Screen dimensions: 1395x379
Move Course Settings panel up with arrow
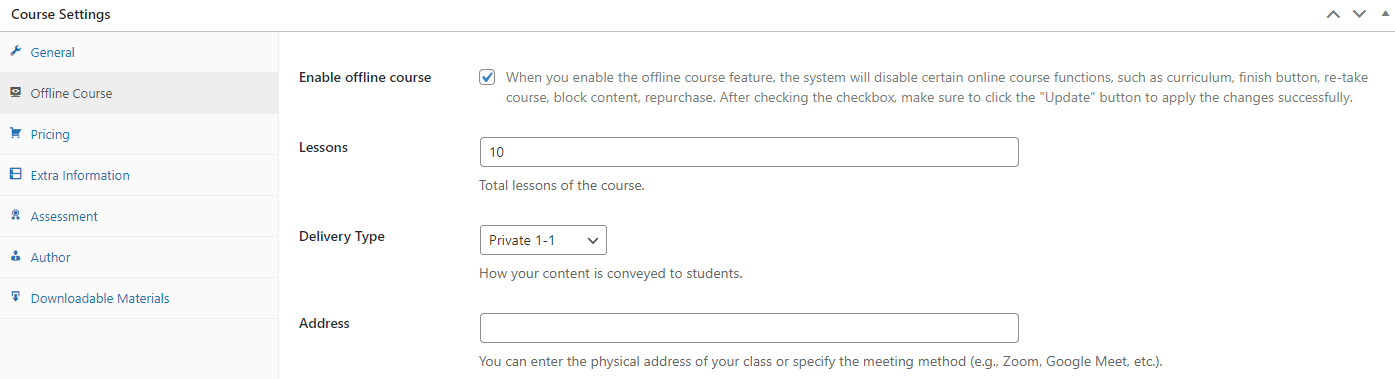click(x=1332, y=14)
